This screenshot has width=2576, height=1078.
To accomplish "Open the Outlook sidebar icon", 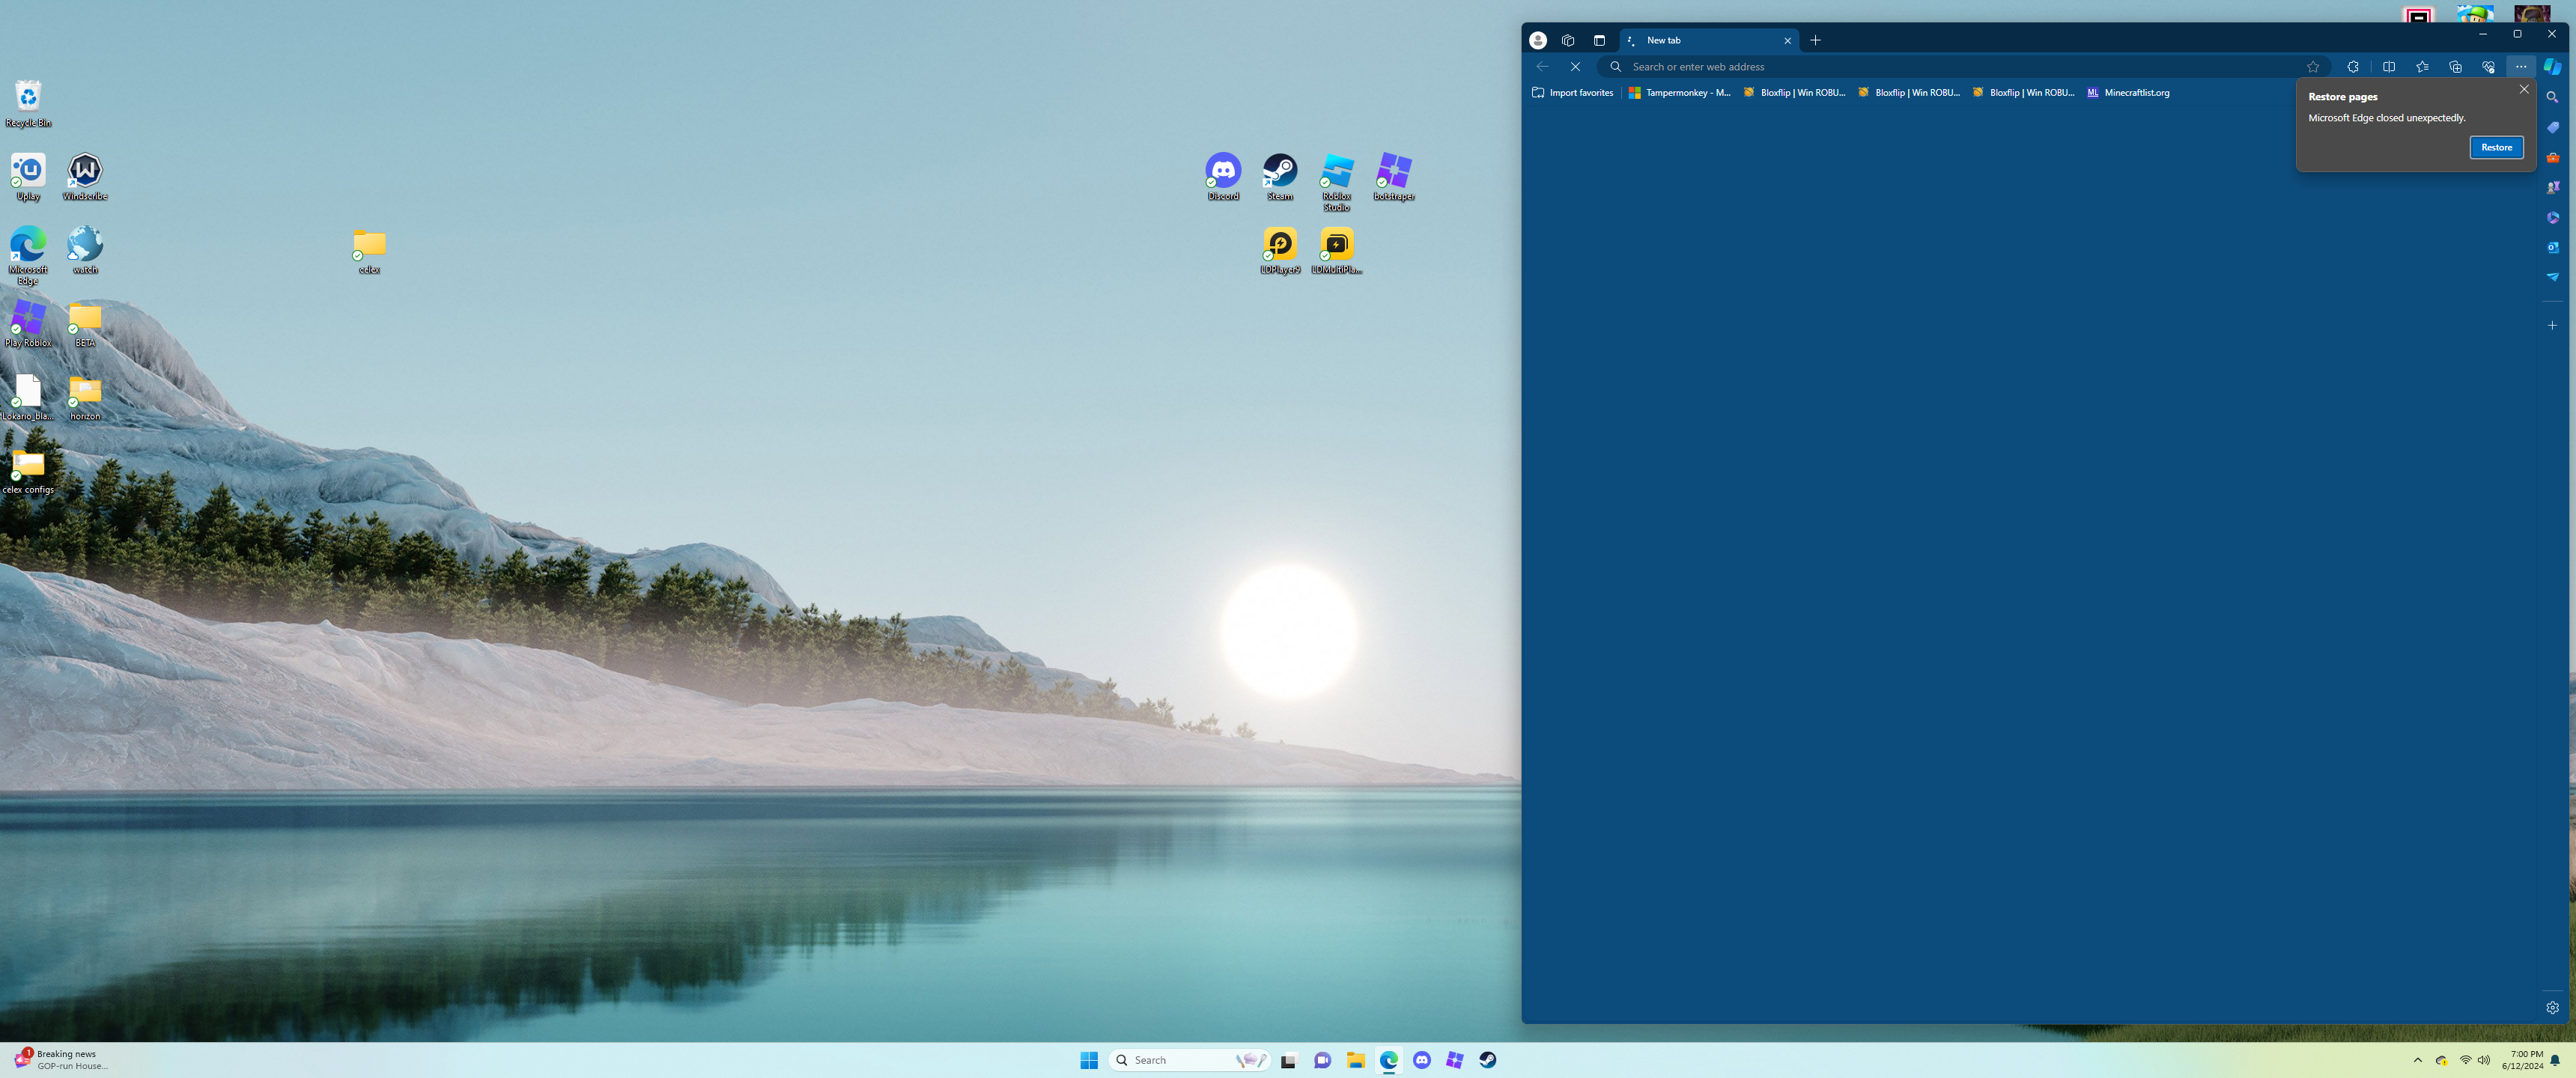I will pyautogui.click(x=2553, y=247).
